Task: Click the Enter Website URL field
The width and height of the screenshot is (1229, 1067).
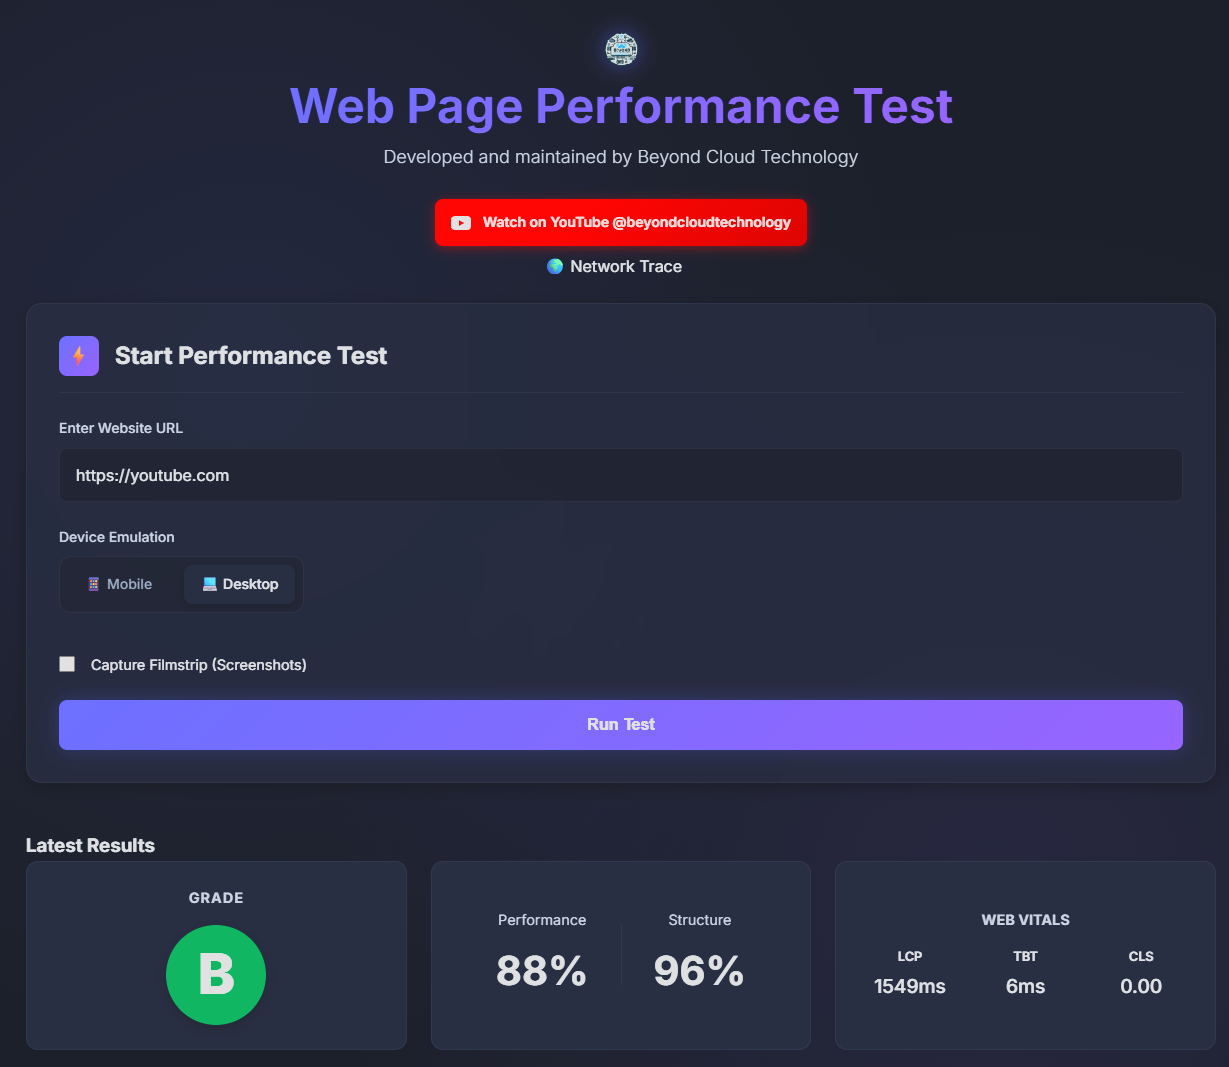Action: click(620, 475)
